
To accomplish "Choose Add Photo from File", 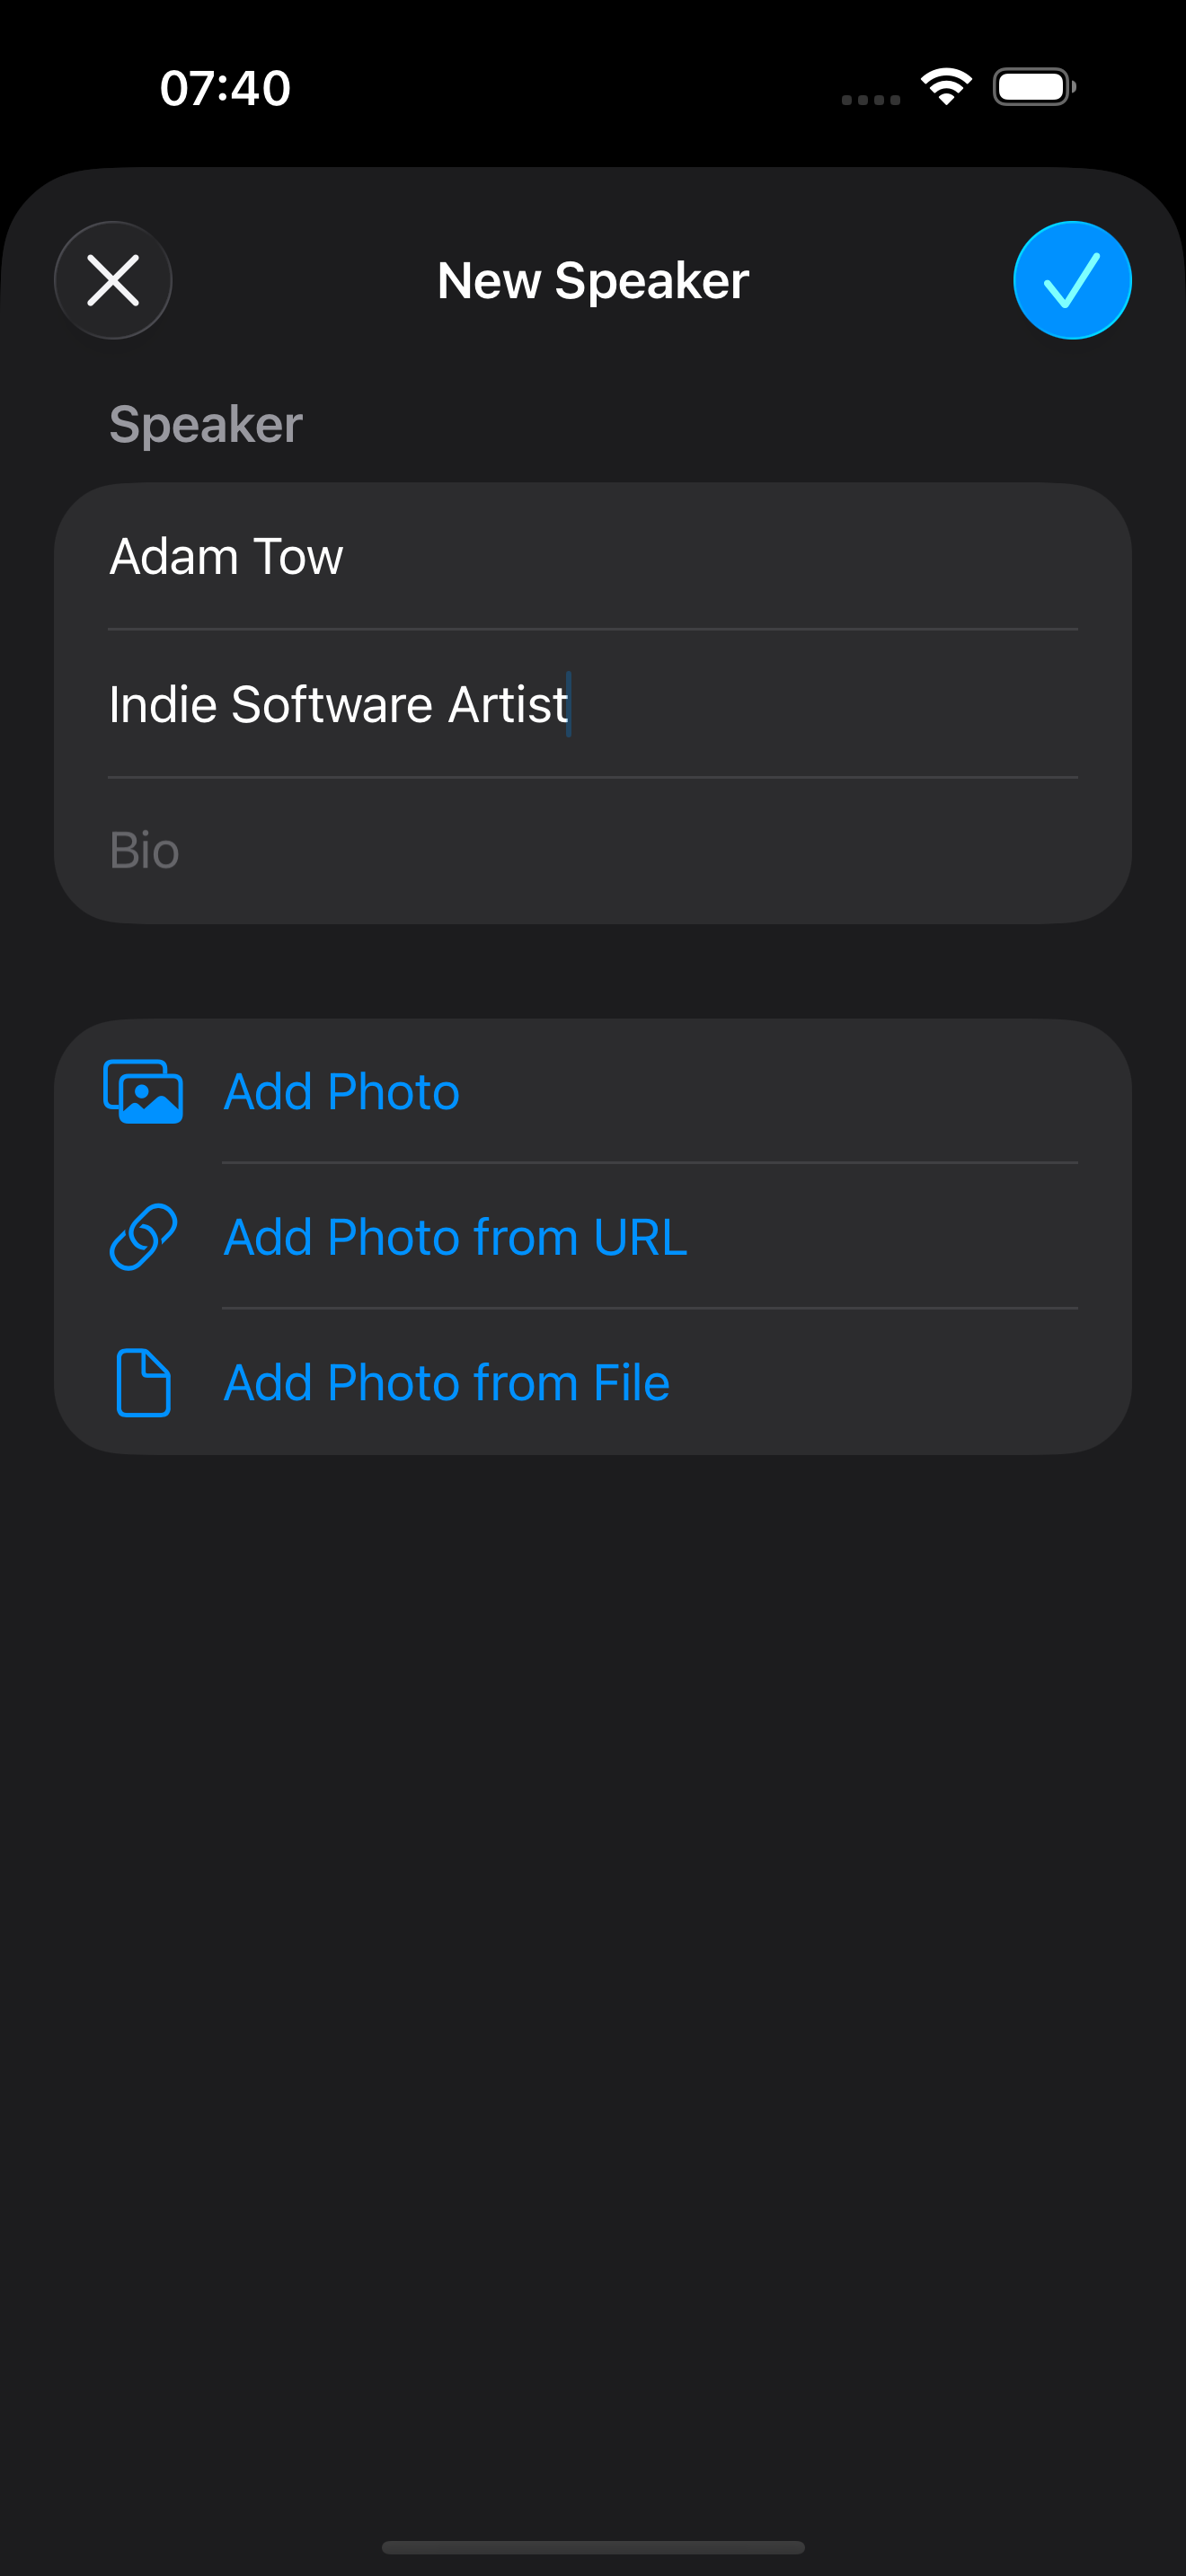I will point(446,1383).
